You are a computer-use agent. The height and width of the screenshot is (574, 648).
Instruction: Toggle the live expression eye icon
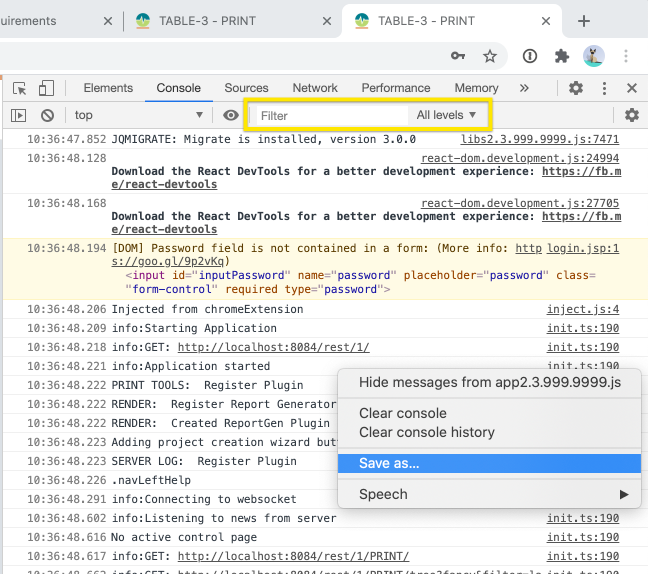click(x=231, y=115)
